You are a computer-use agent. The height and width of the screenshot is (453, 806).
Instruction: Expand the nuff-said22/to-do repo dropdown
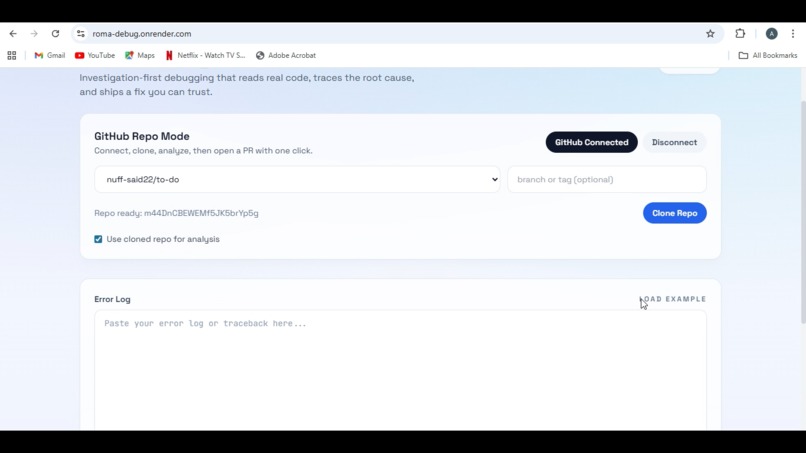tap(297, 179)
